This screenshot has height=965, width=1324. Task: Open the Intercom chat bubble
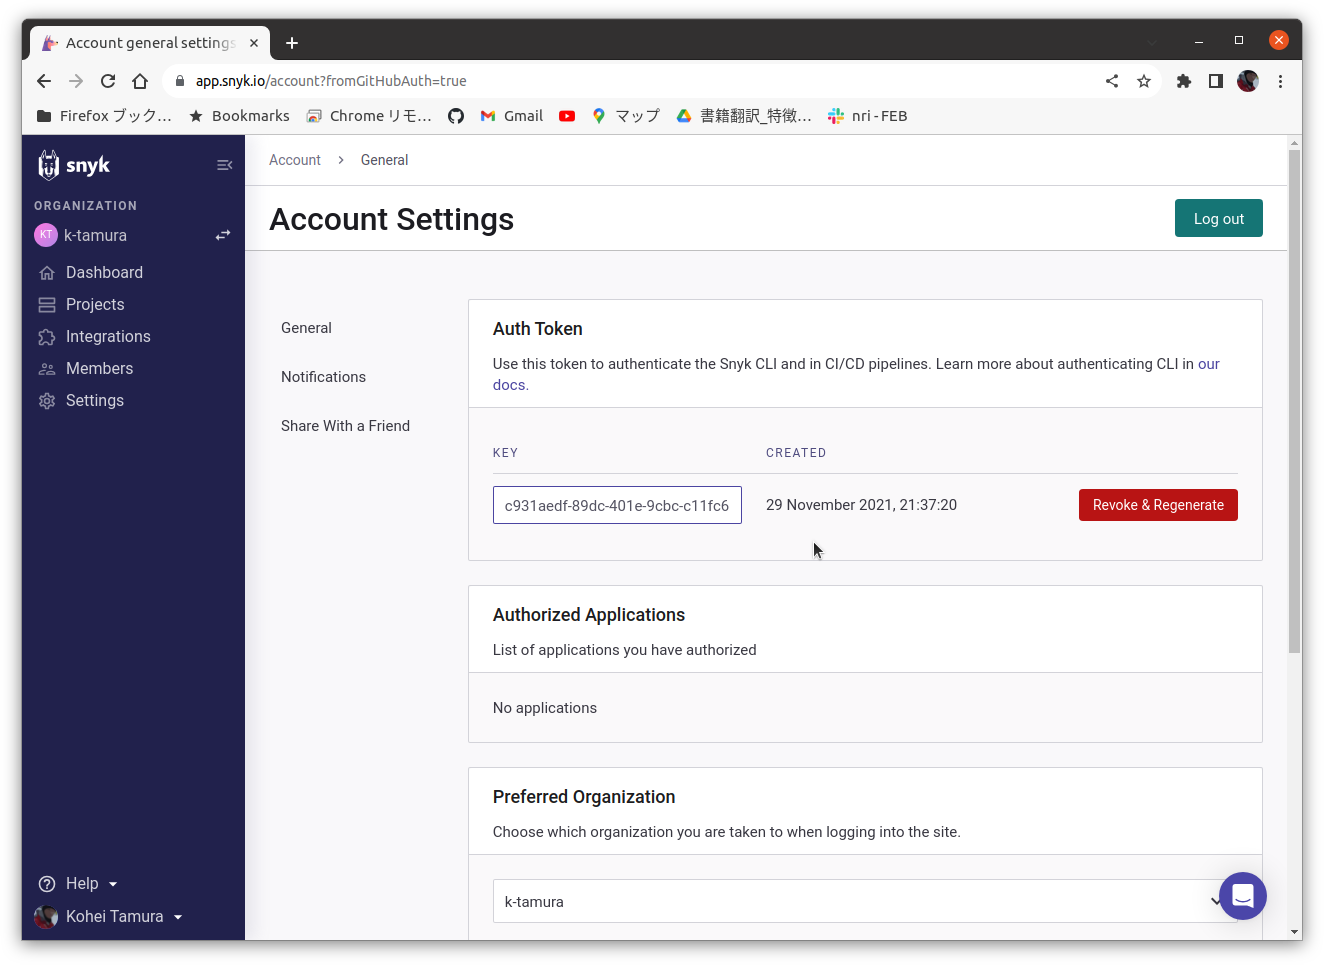tap(1242, 896)
